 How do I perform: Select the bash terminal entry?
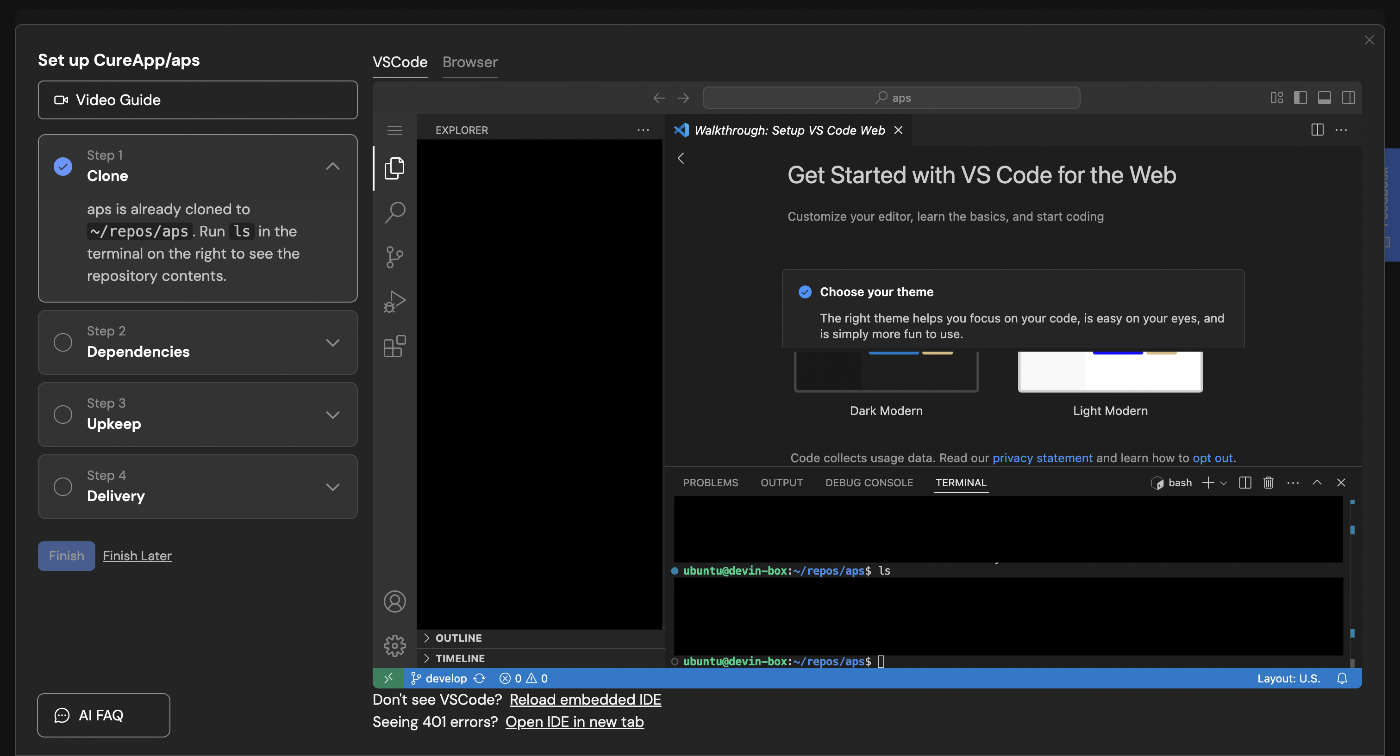point(1172,482)
